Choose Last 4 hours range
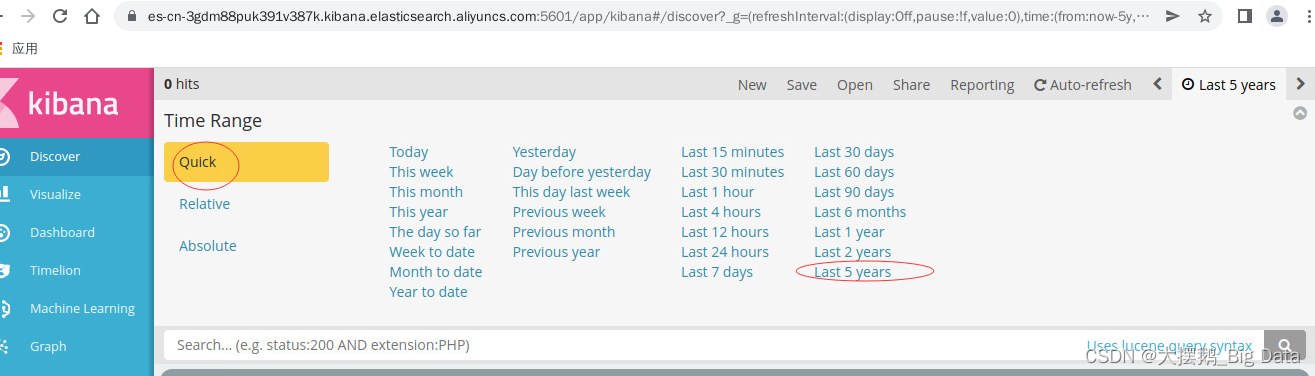This screenshot has width=1315, height=376. (x=721, y=212)
